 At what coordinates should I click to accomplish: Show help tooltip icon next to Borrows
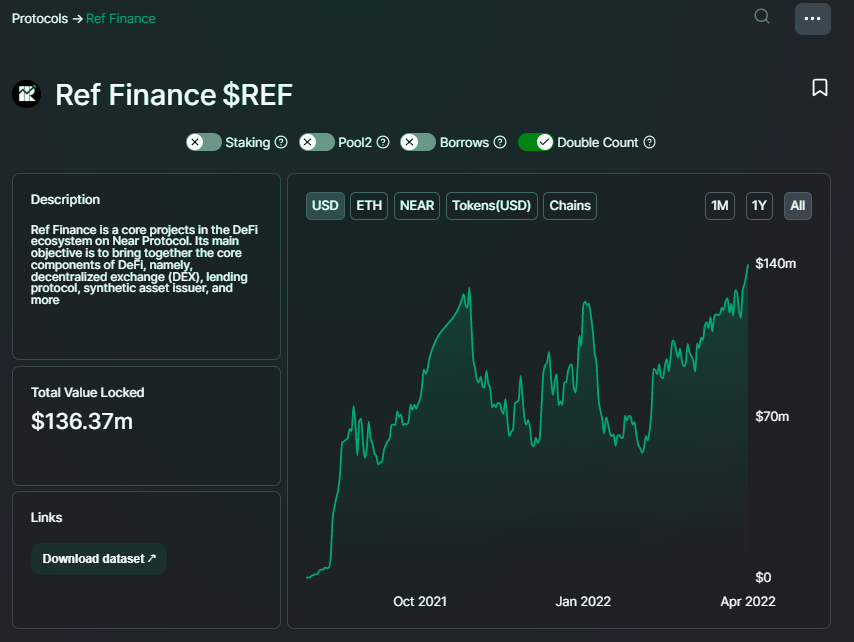pyautogui.click(x=500, y=142)
